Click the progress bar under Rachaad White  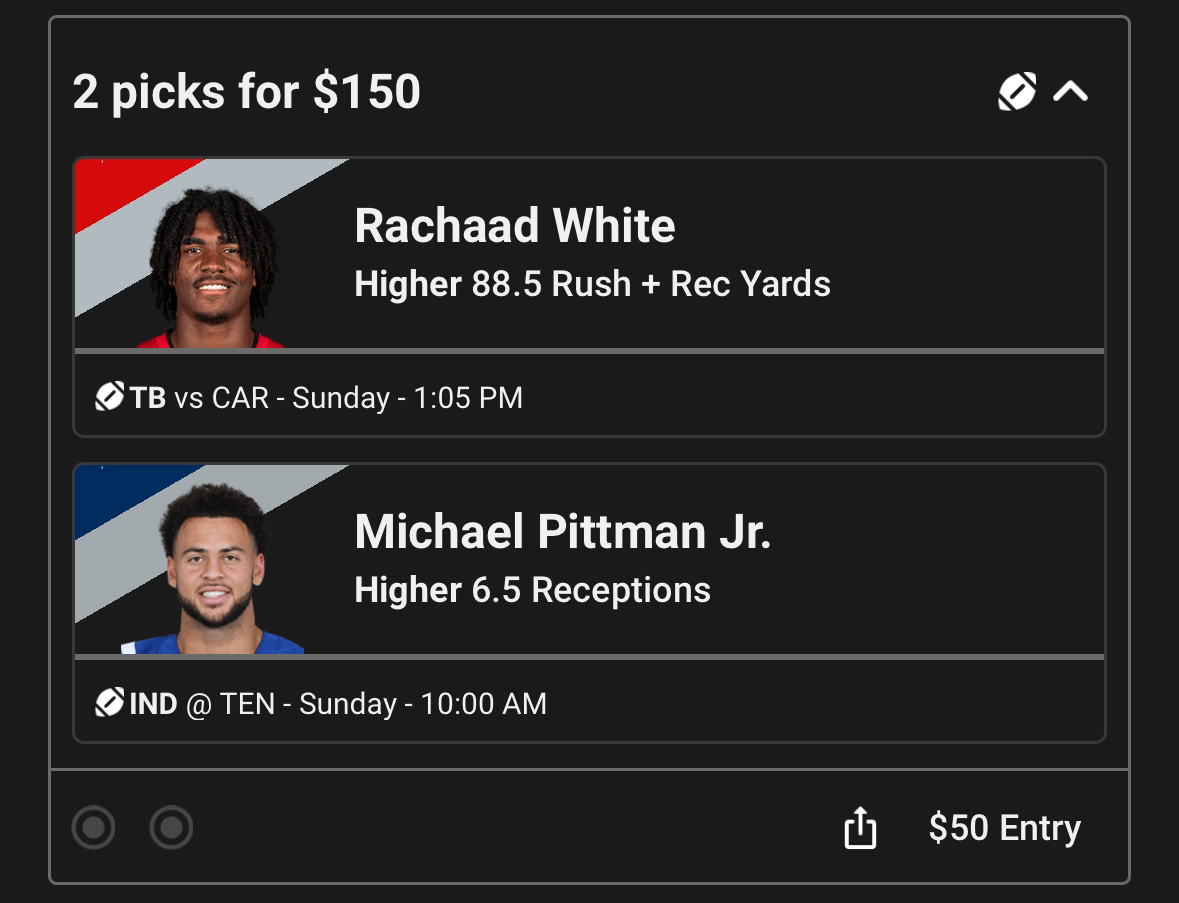(590, 350)
